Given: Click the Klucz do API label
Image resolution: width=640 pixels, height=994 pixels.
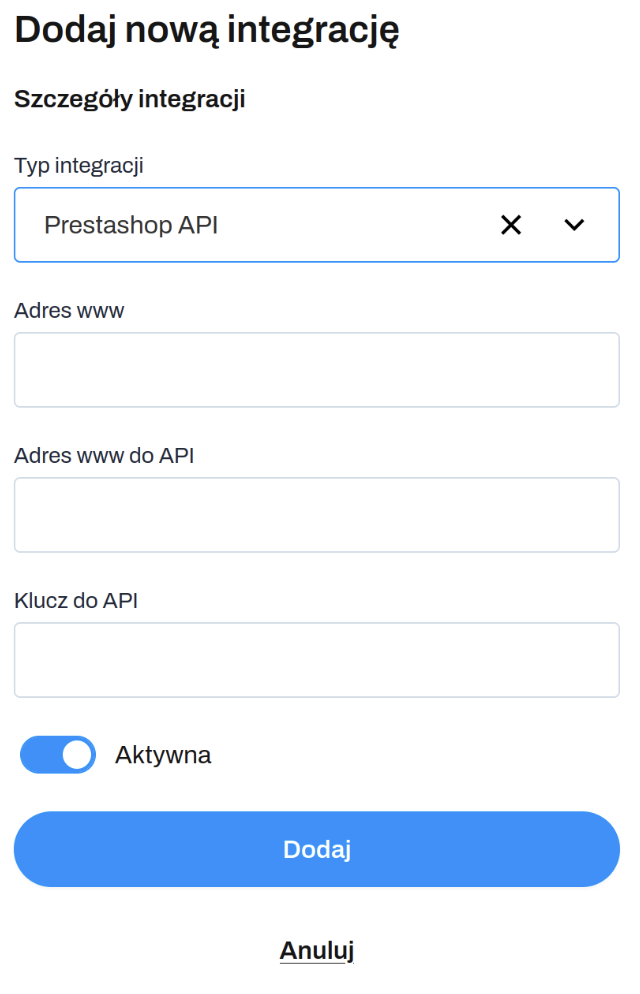Looking at the screenshot, I should pyautogui.click(x=76, y=601).
